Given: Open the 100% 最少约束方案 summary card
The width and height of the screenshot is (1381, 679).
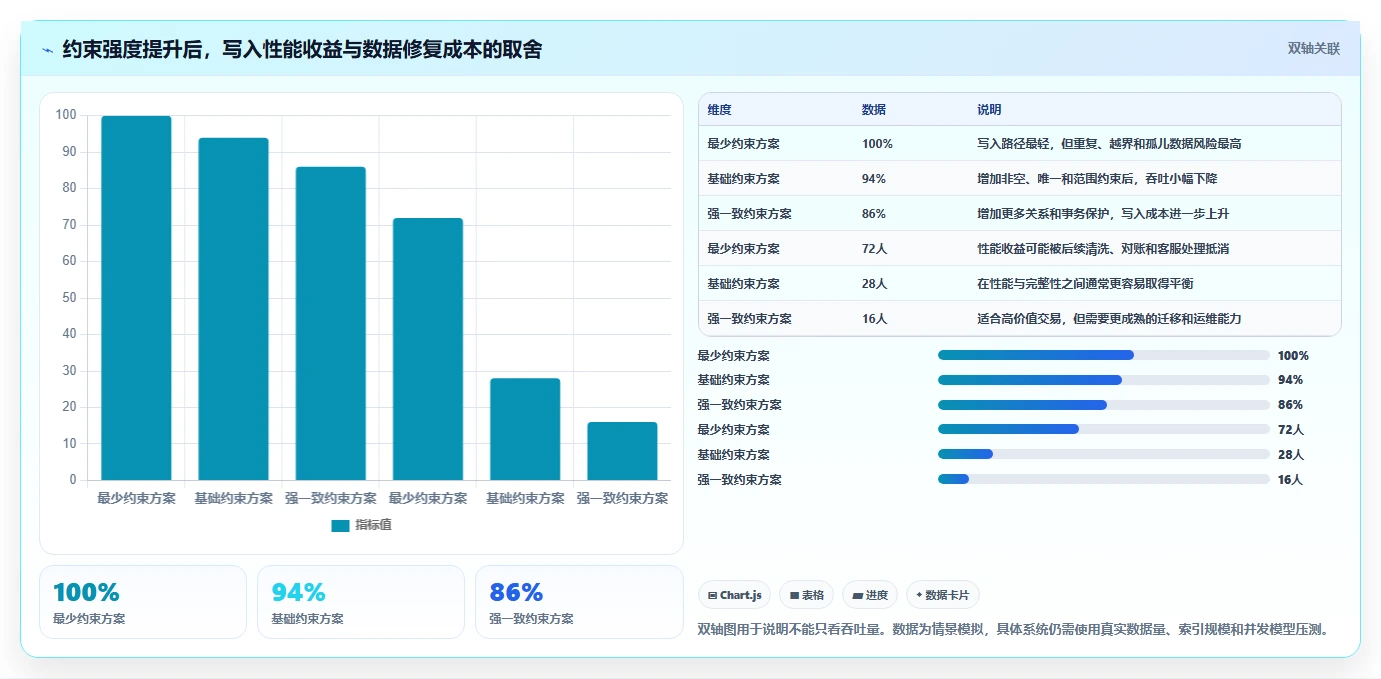Looking at the screenshot, I should coord(143,602).
